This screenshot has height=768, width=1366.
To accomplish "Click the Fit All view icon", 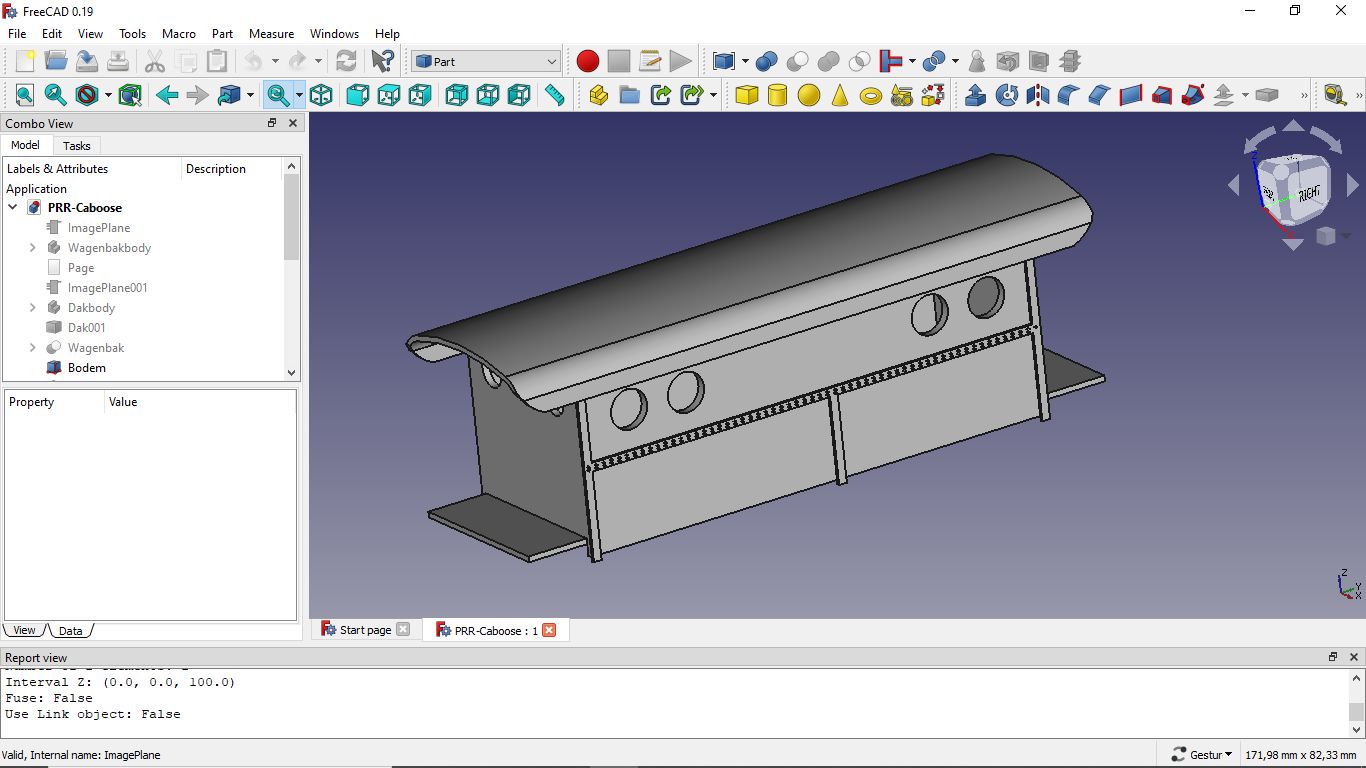I will 24,95.
